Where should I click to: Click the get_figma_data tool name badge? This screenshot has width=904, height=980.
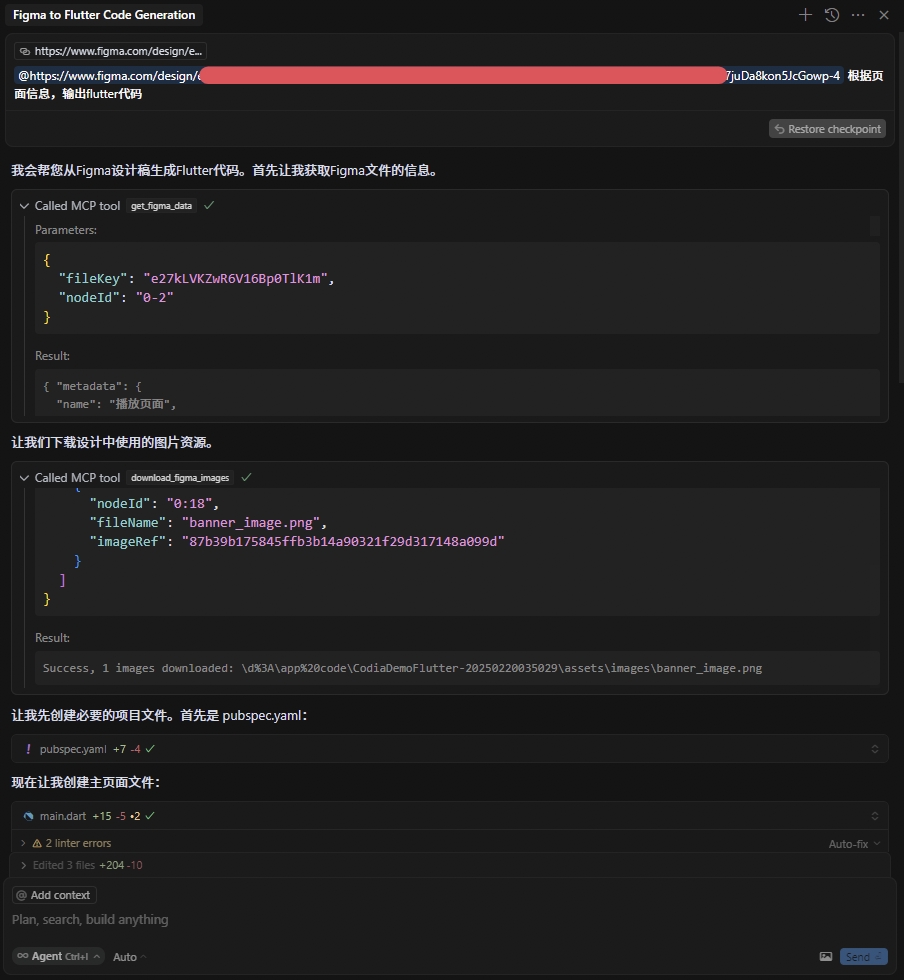pyautogui.click(x=161, y=206)
